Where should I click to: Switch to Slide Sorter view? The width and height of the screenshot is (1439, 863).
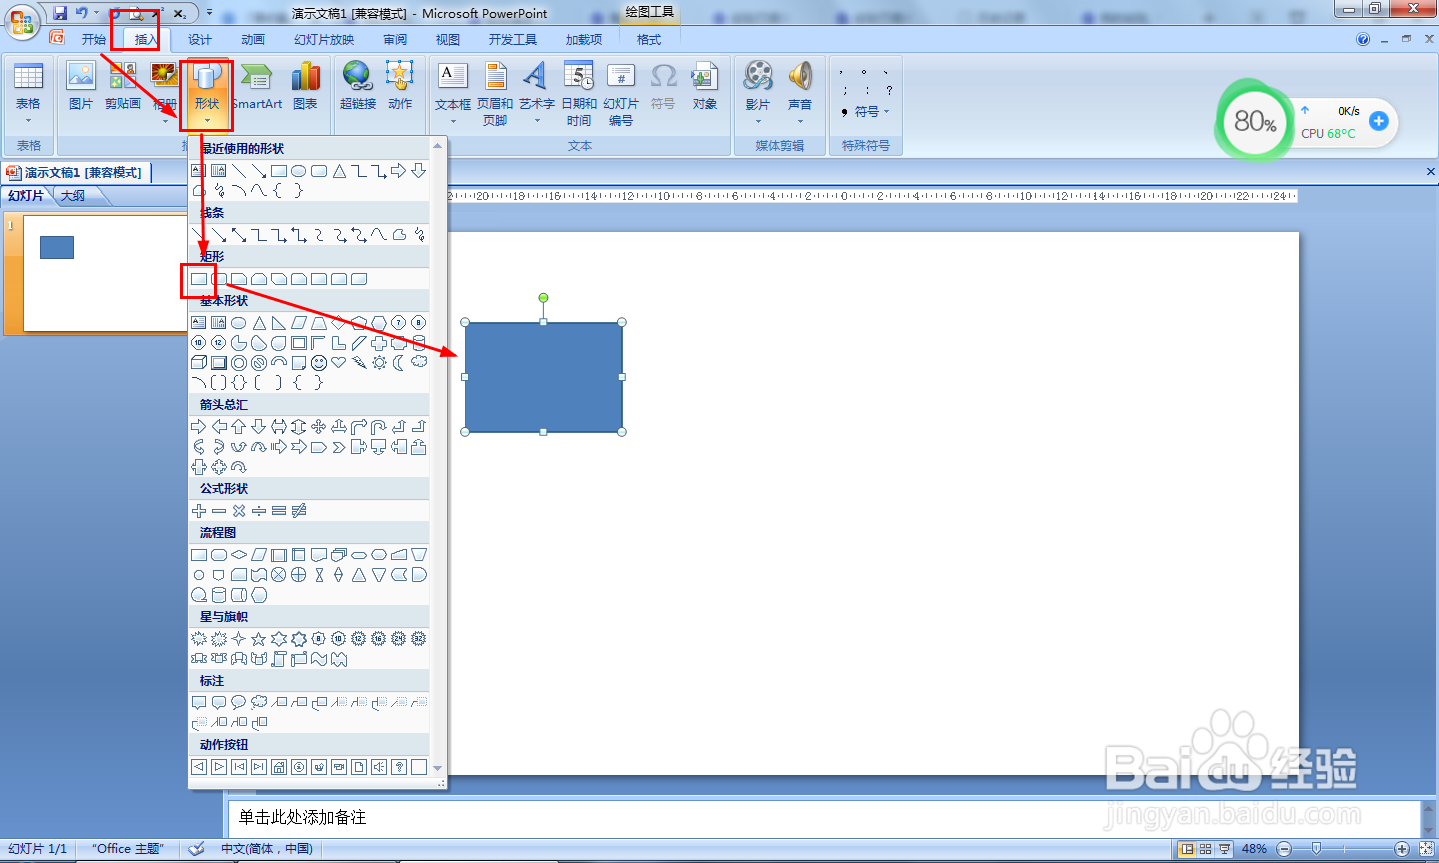click(1206, 849)
